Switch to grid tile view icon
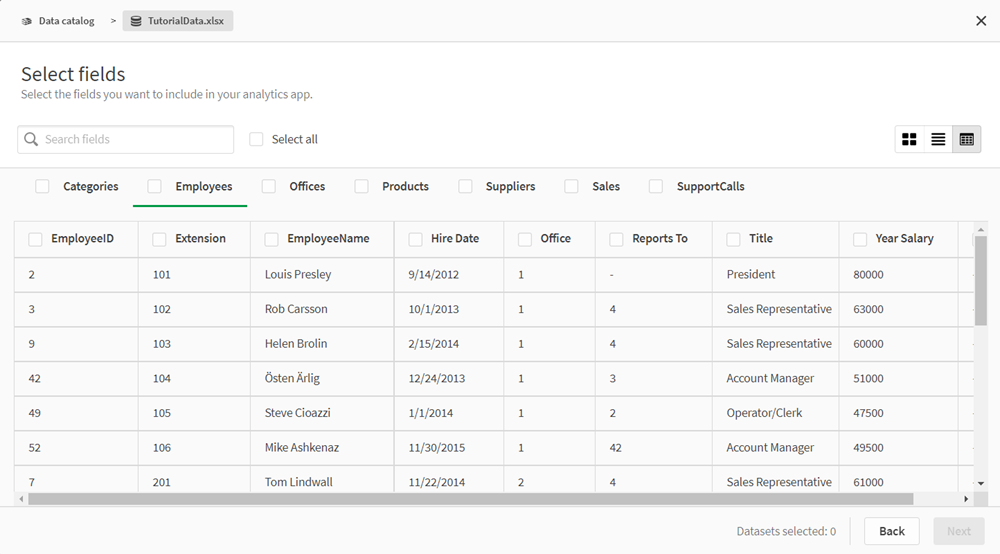The image size is (1000, 554). 909,140
